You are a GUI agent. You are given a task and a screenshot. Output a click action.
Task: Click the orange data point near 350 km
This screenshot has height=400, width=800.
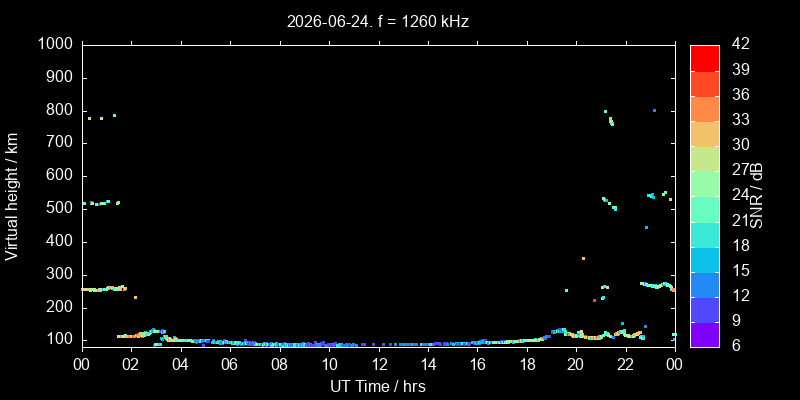583,258
